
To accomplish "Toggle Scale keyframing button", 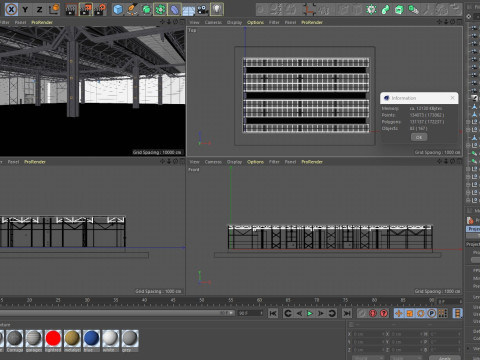I will [410, 313].
